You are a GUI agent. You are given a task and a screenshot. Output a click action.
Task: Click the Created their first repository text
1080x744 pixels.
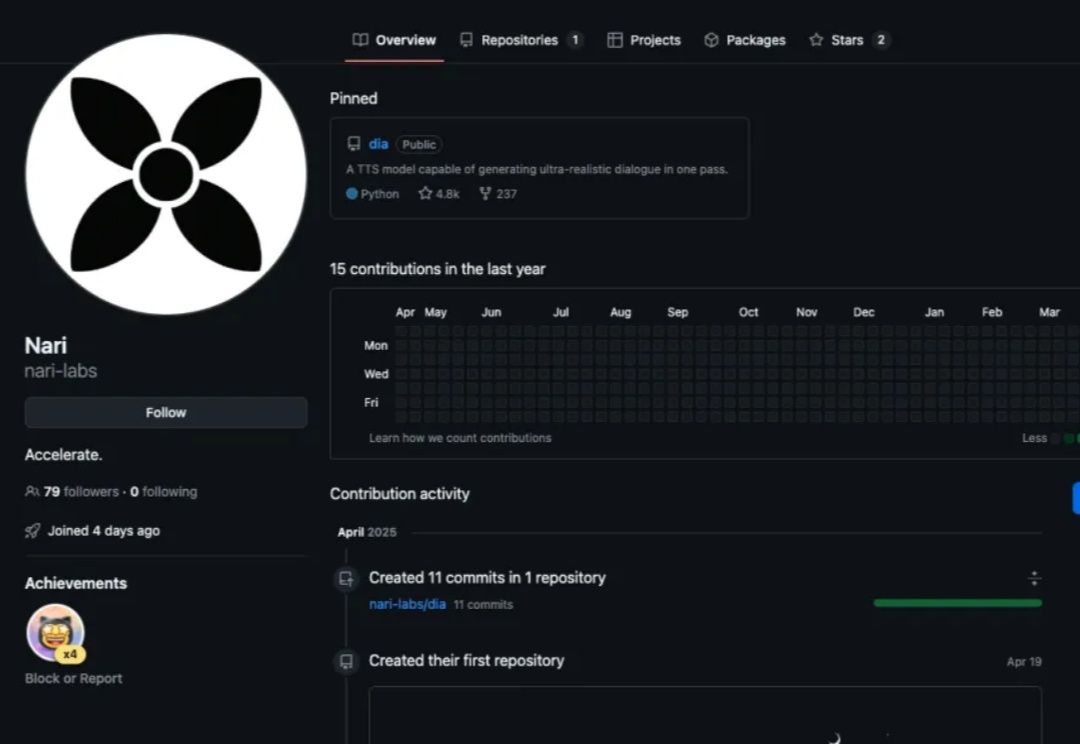pos(466,661)
